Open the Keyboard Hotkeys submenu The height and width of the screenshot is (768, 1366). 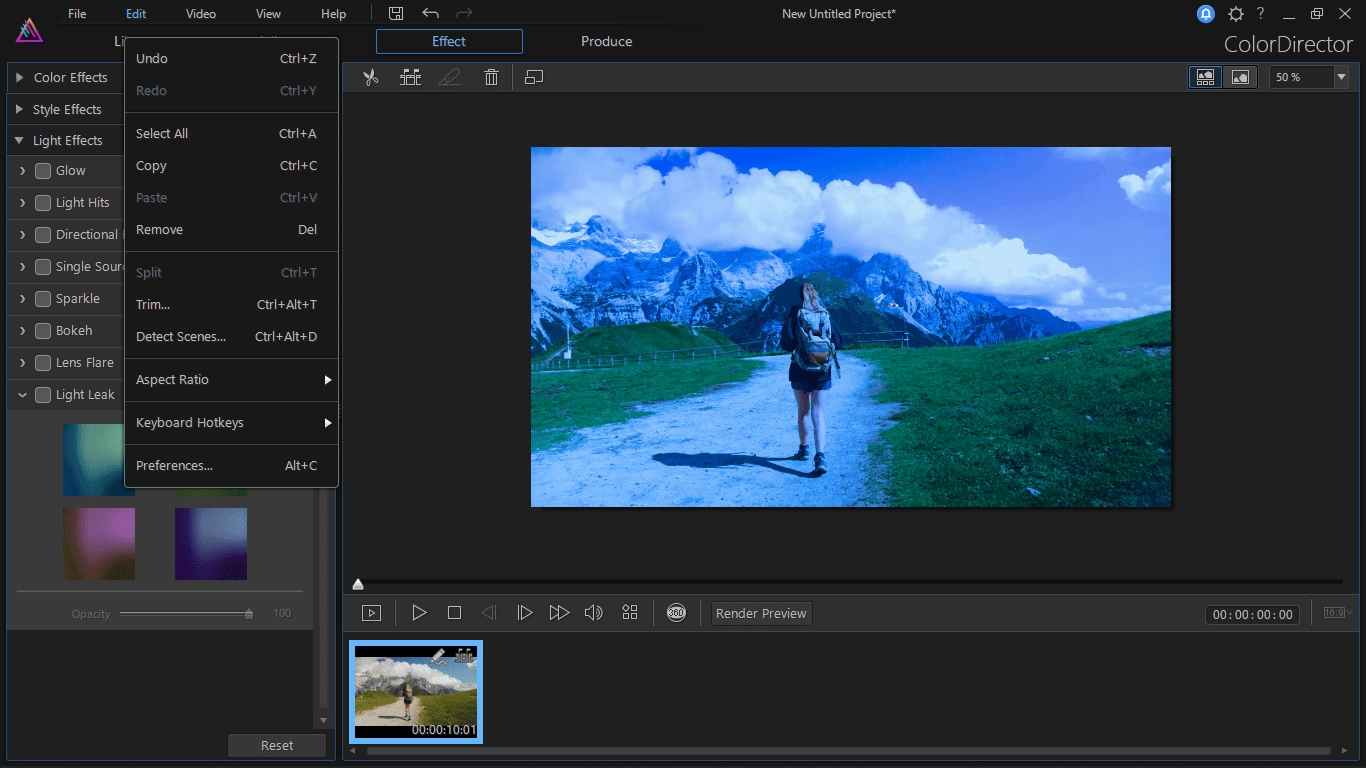(x=231, y=423)
